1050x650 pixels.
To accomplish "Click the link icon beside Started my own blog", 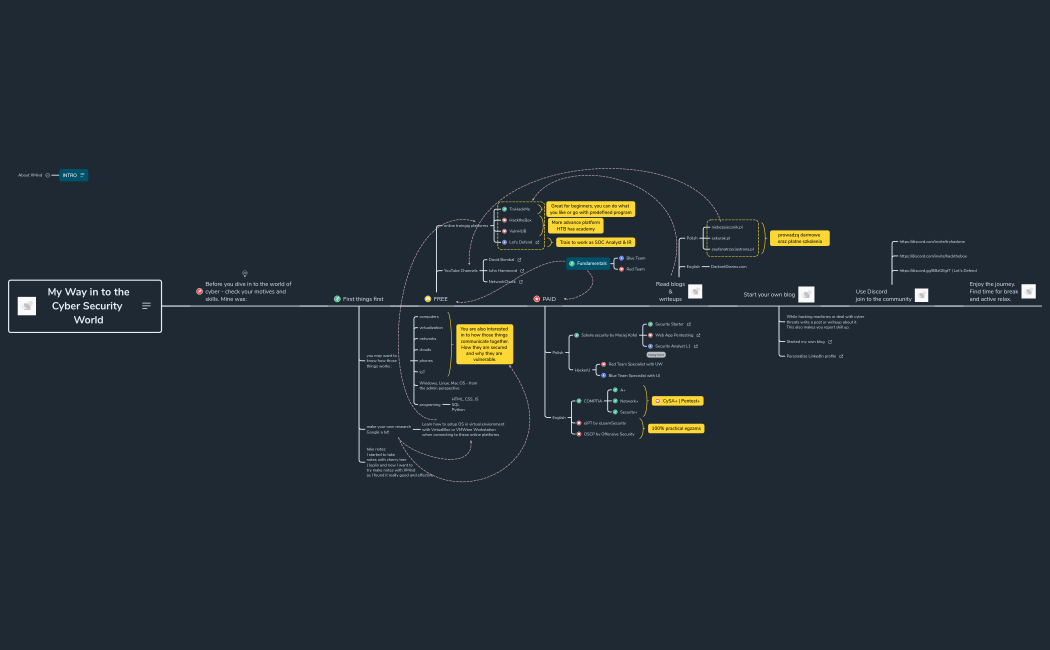I will [830, 342].
